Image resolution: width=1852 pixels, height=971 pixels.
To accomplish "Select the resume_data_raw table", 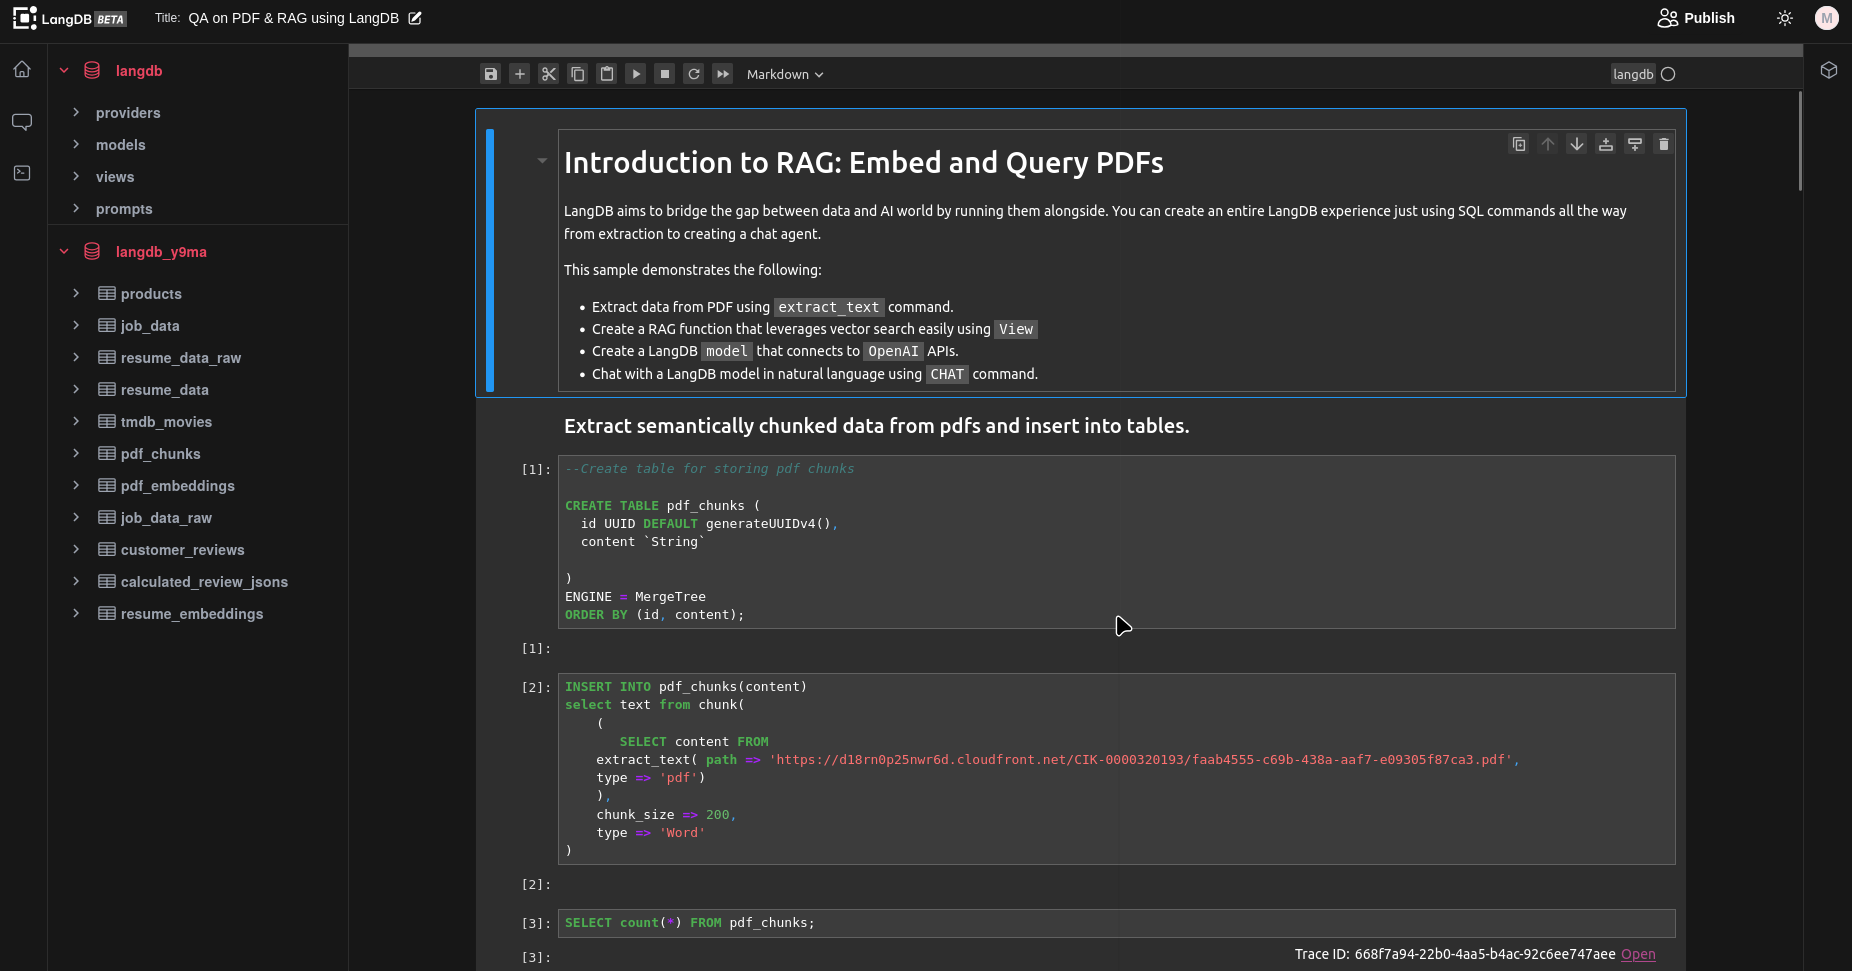I will (x=180, y=358).
